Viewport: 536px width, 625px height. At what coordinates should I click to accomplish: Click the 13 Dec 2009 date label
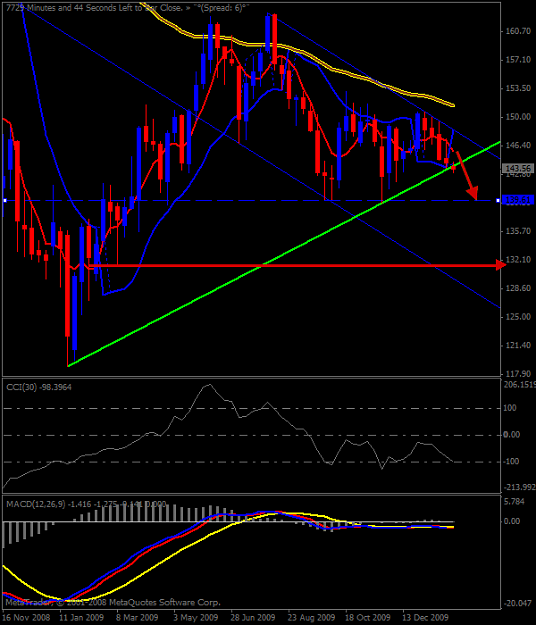point(425,618)
